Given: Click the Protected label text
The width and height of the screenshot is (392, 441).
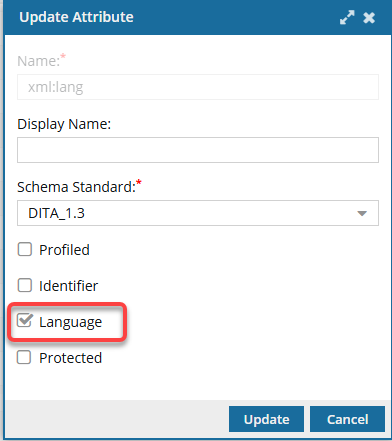Looking at the screenshot, I should pyautogui.click(x=70, y=358).
